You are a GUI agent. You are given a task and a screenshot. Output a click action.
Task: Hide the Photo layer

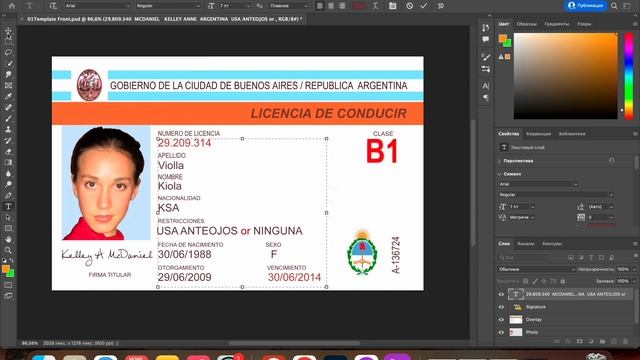(501, 332)
